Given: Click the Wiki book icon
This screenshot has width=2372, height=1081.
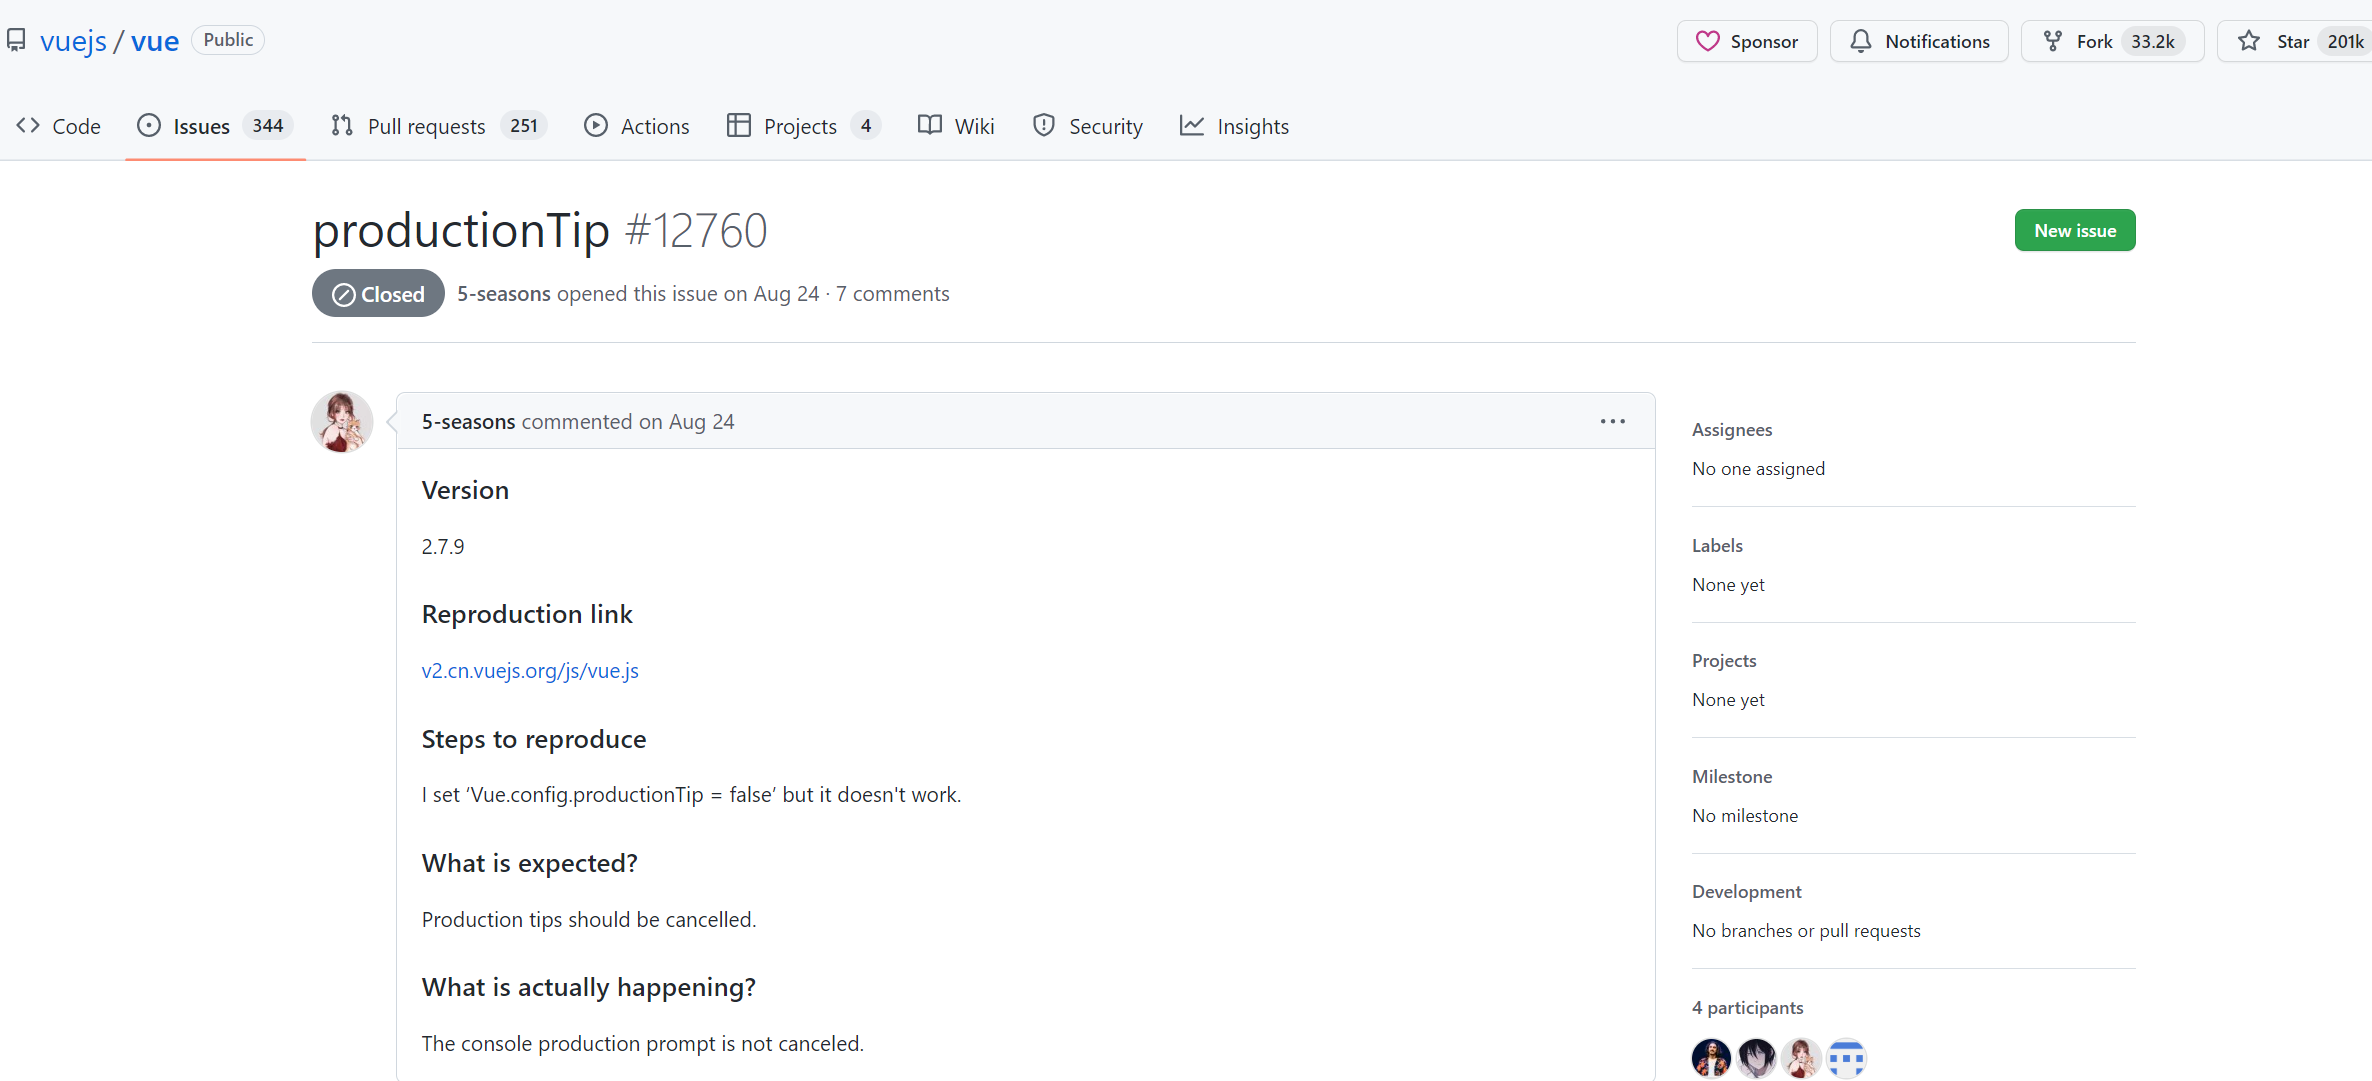Looking at the screenshot, I should click(930, 126).
